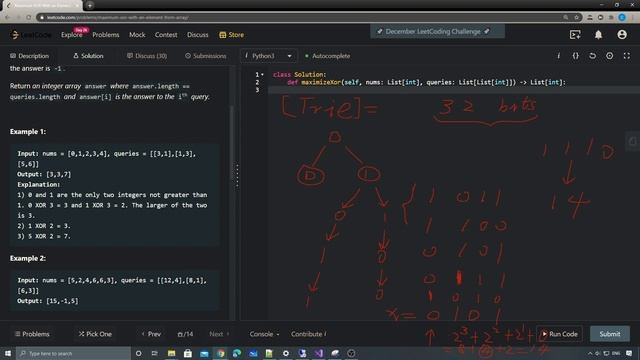This screenshot has height=360, width=640.
Task: Open the bottom Problems list button
Action: tap(32, 334)
